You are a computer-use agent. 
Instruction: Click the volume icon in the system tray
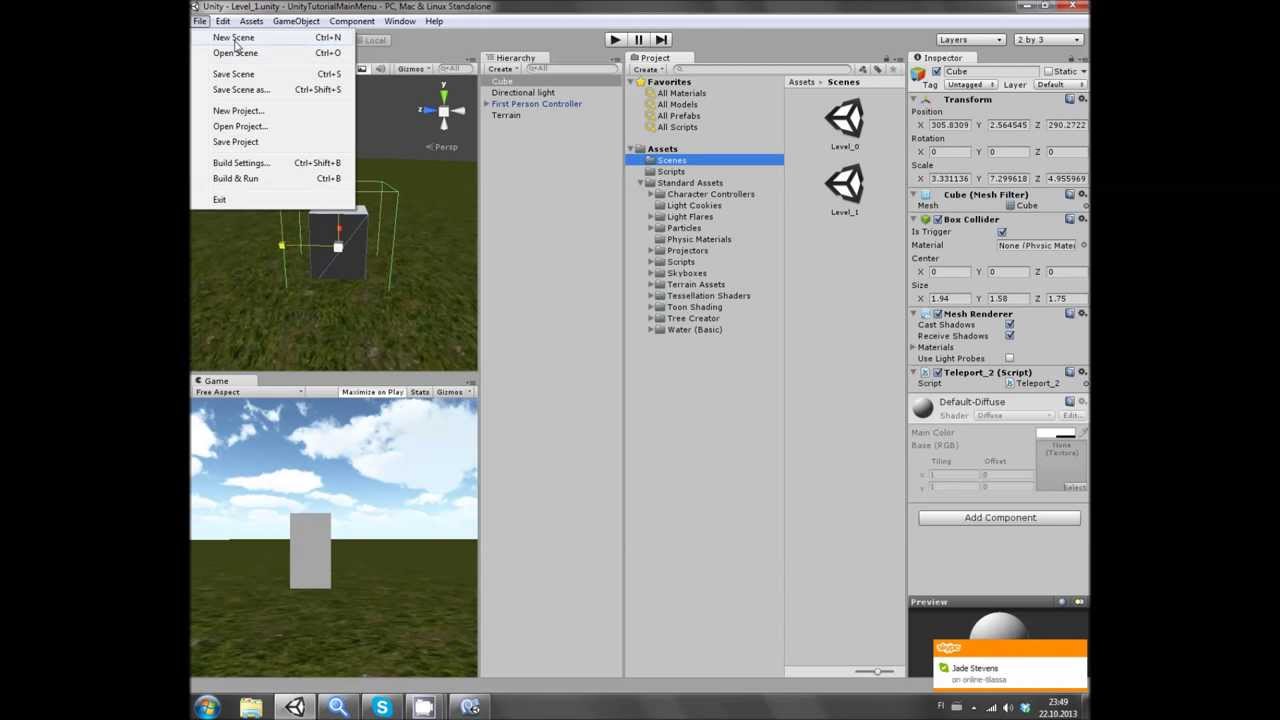tap(1006, 708)
